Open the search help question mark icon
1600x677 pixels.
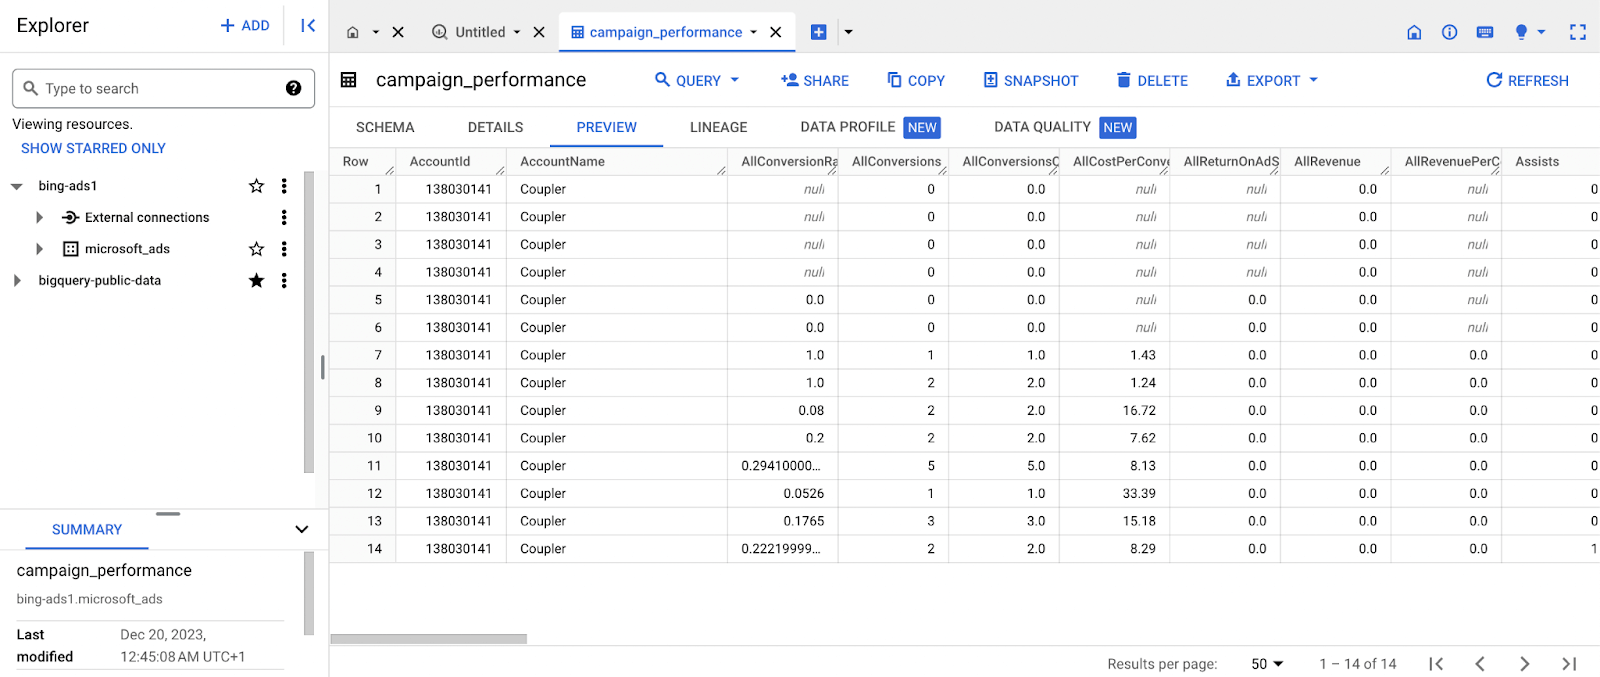[x=293, y=88]
